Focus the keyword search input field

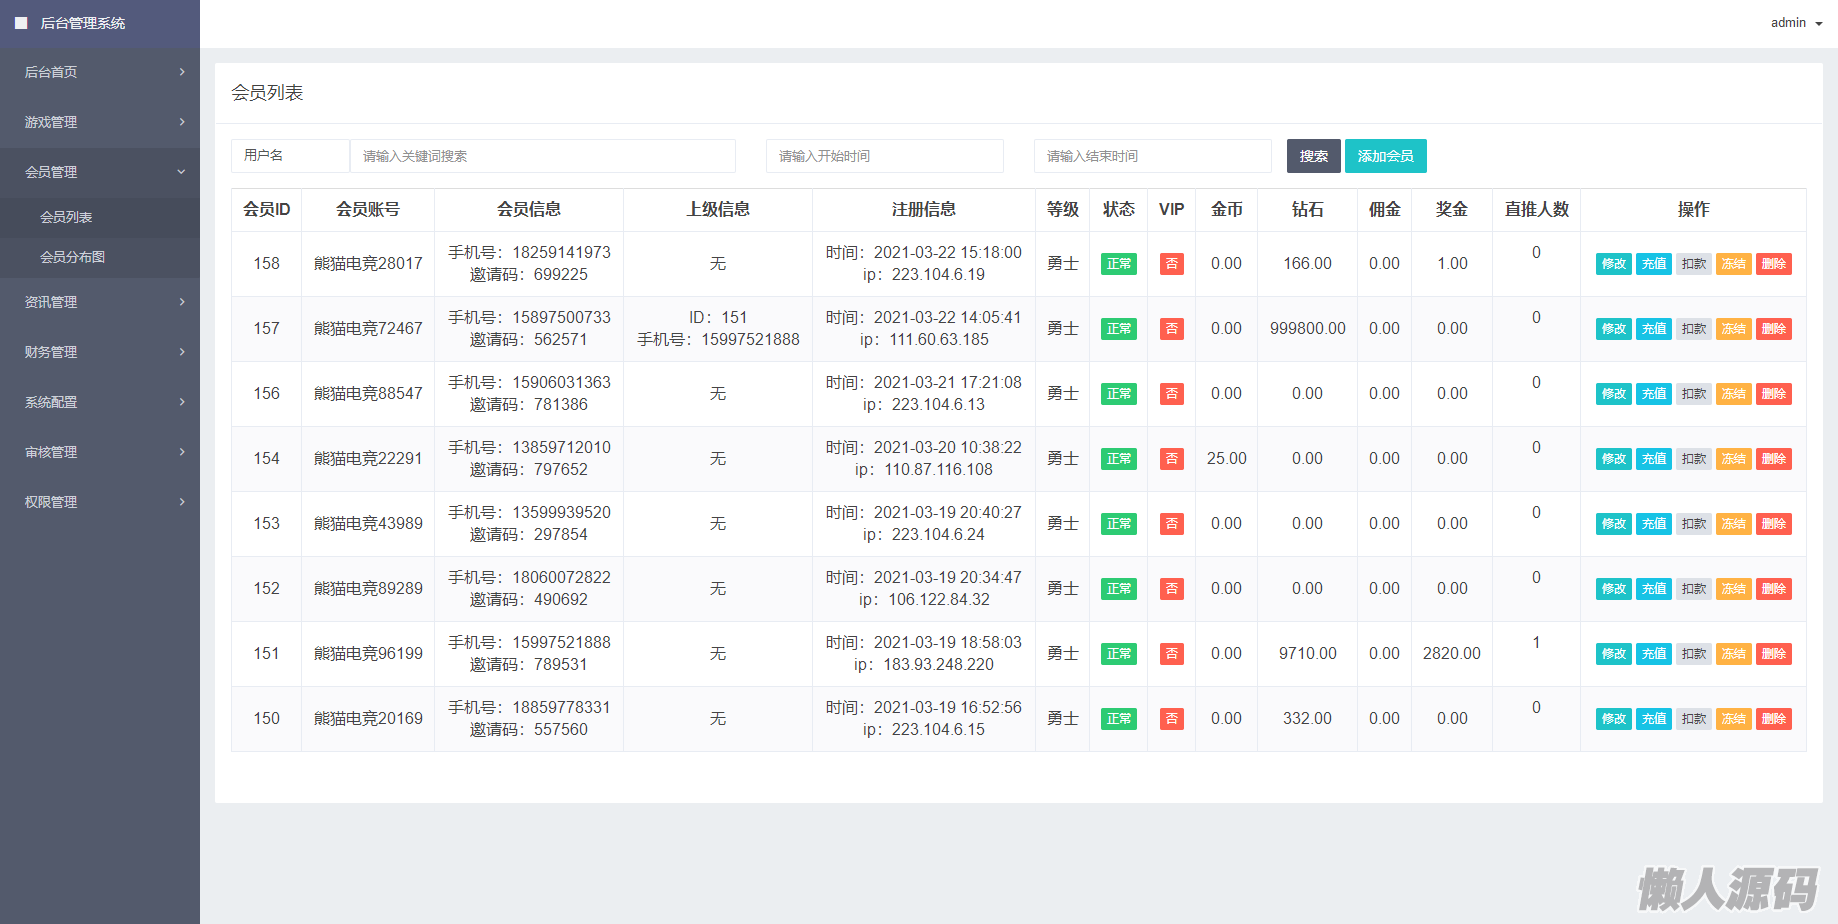pyautogui.click(x=542, y=156)
